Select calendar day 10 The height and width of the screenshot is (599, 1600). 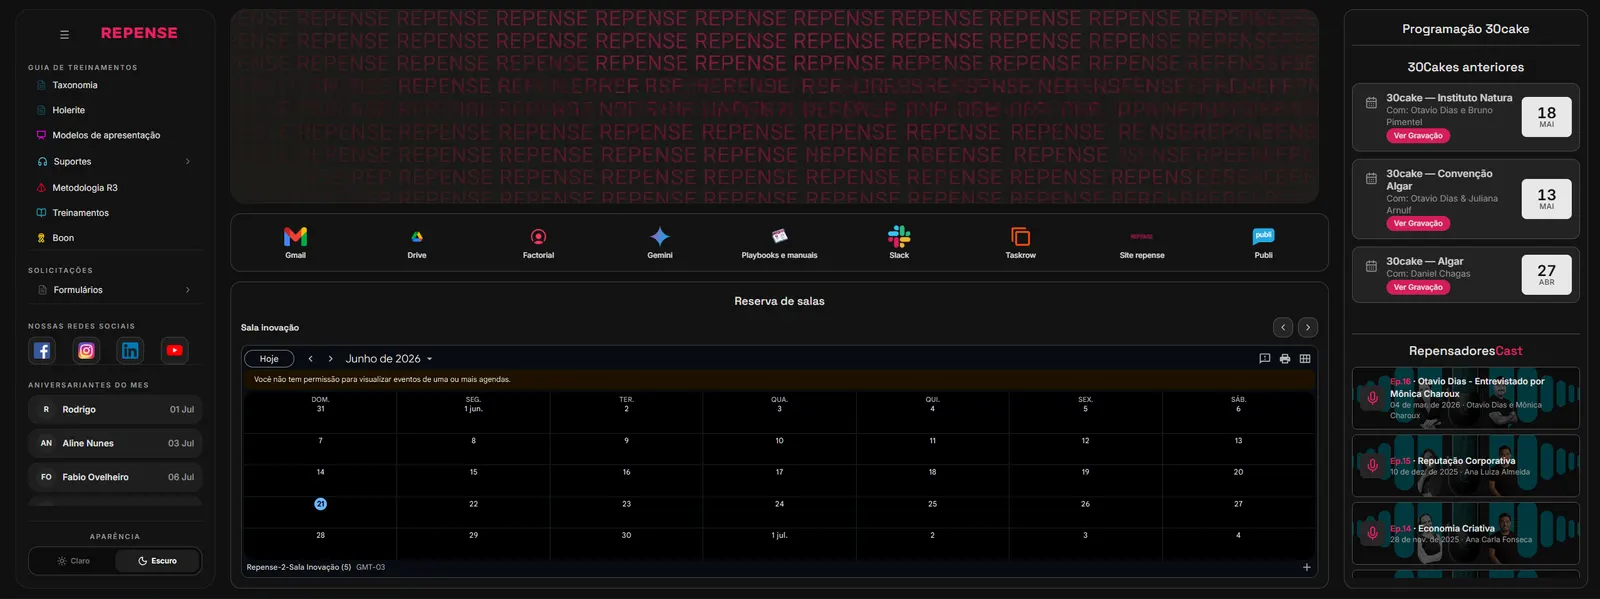(x=779, y=441)
